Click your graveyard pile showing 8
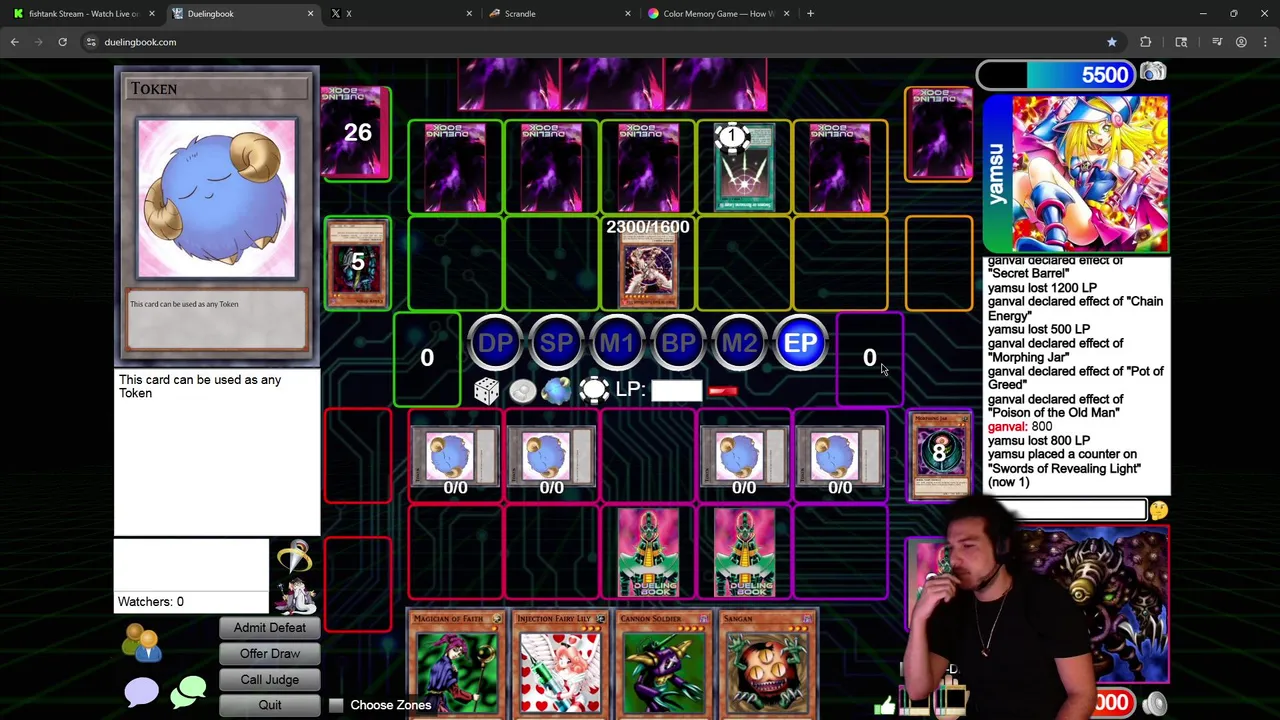Image resolution: width=1280 pixels, height=720 pixels. [939, 455]
